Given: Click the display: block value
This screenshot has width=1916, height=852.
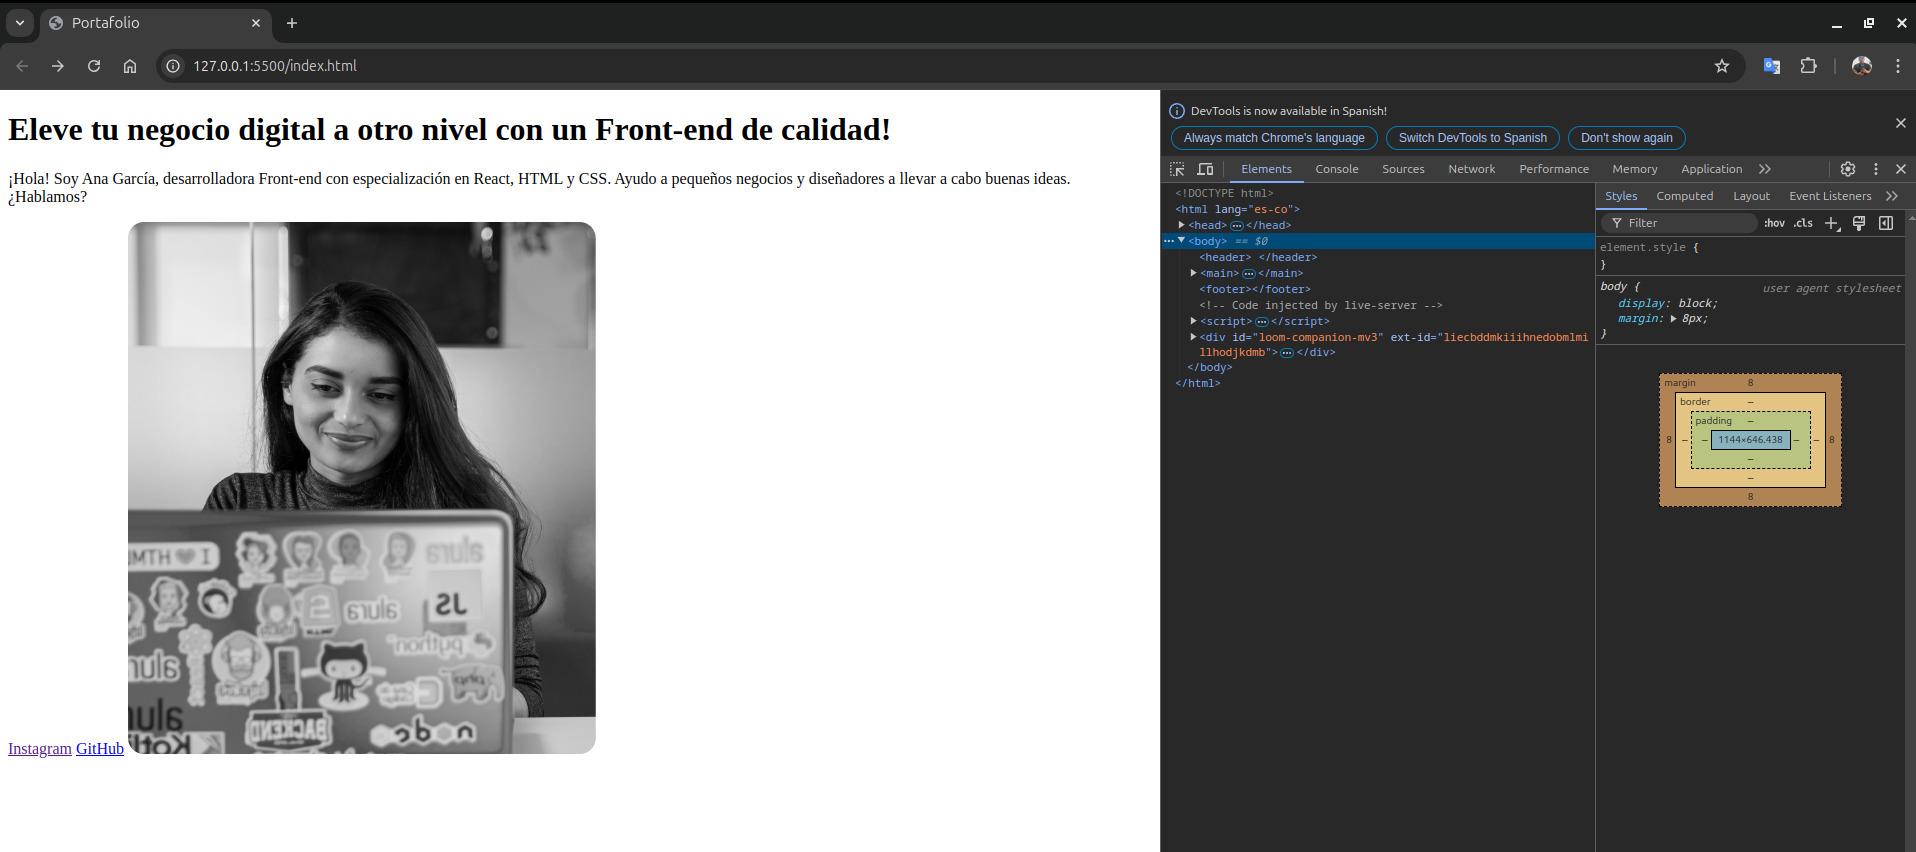Looking at the screenshot, I should tap(1697, 303).
